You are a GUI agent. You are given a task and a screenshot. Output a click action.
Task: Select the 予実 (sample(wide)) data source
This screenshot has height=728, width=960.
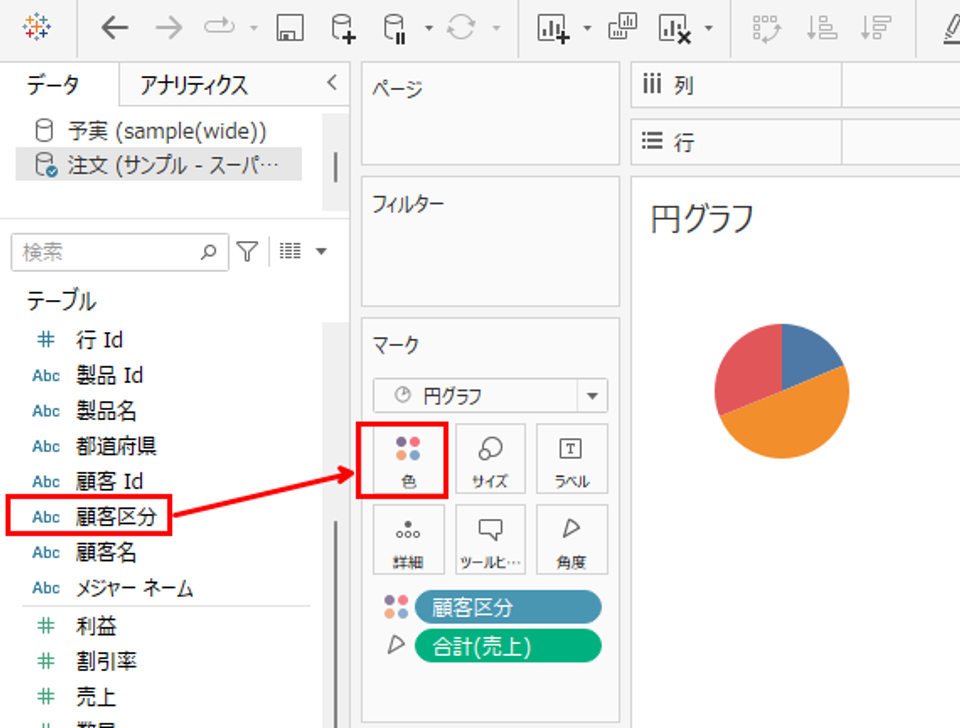[167, 131]
